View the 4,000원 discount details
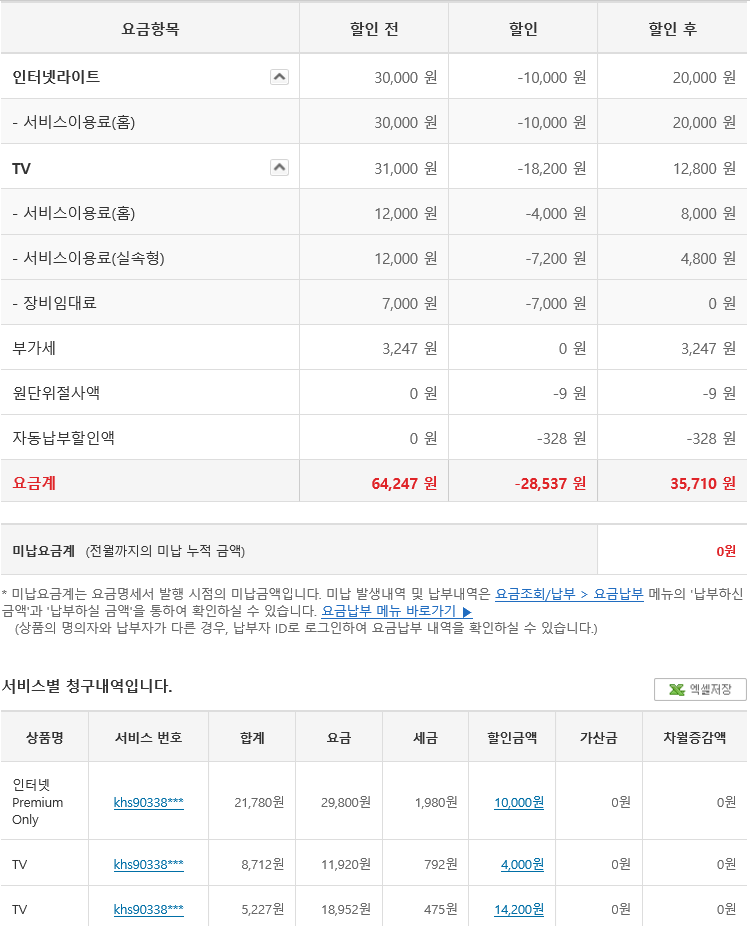 pyautogui.click(x=522, y=864)
